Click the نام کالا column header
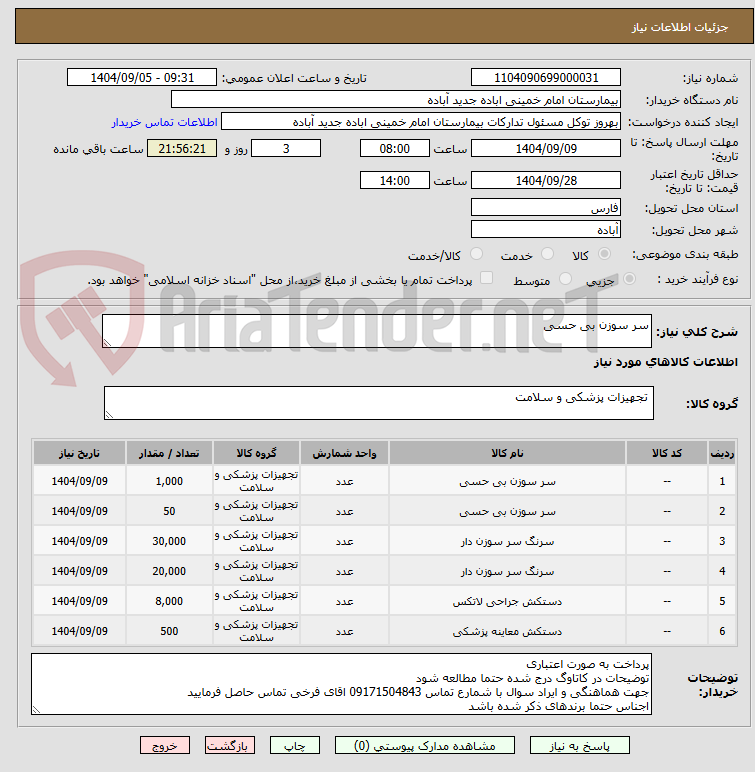Image resolution: width=755 pixels, height=772 pixels. 507,453
